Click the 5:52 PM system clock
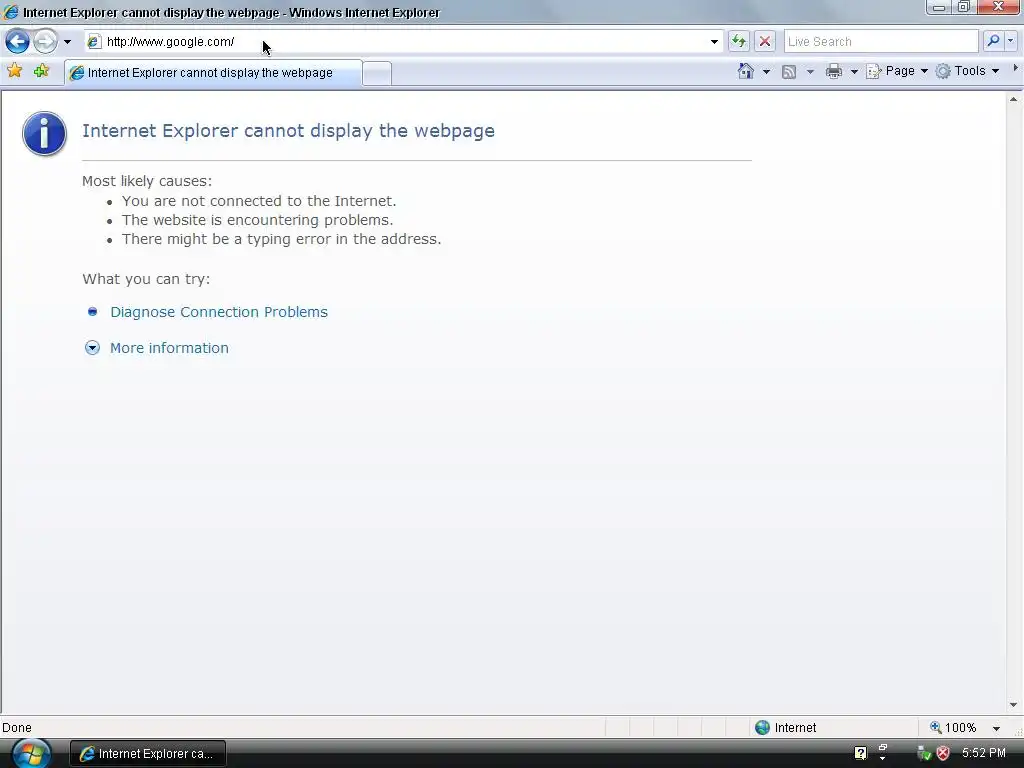The width and height of the screenshot is (1024, 768). (984, 753)
